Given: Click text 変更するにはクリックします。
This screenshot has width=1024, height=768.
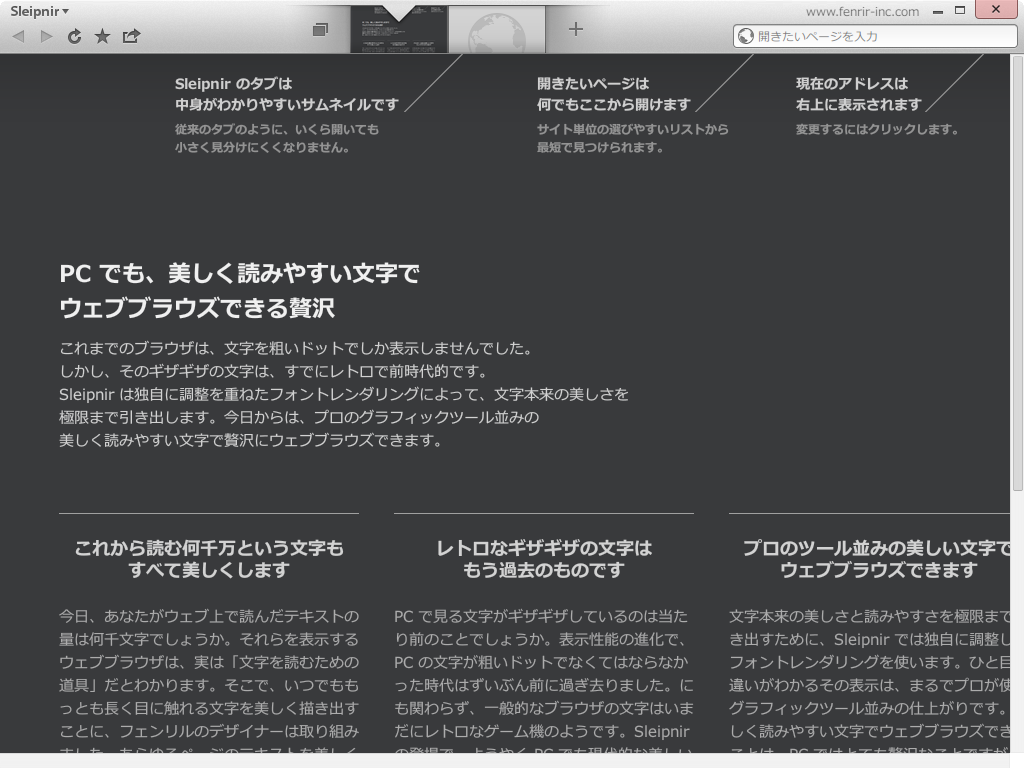Looking at the screenshot, I should (x=877, y=129).
